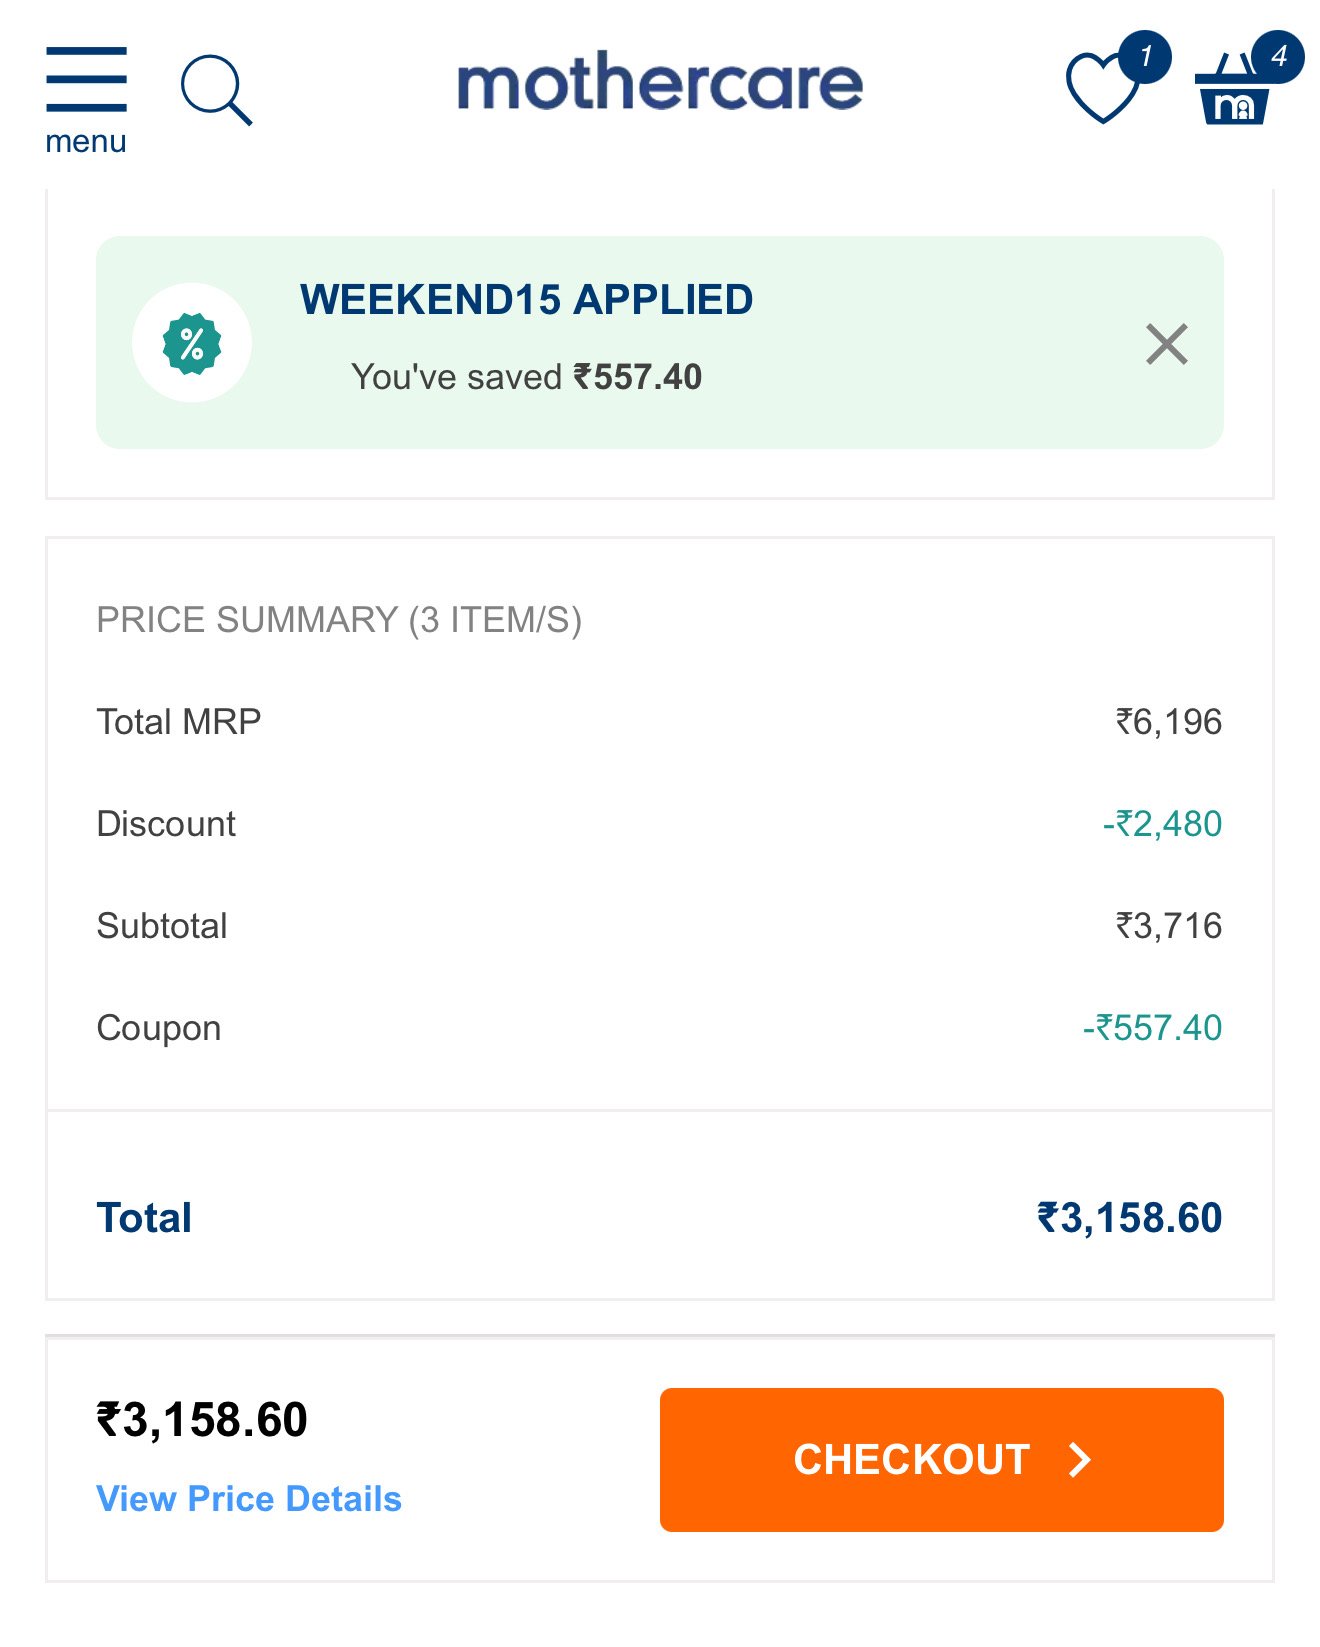Tap the basket count badge showing 4
The height and width of the screenshot is (1647, 1320).
tap(1278, 56)
